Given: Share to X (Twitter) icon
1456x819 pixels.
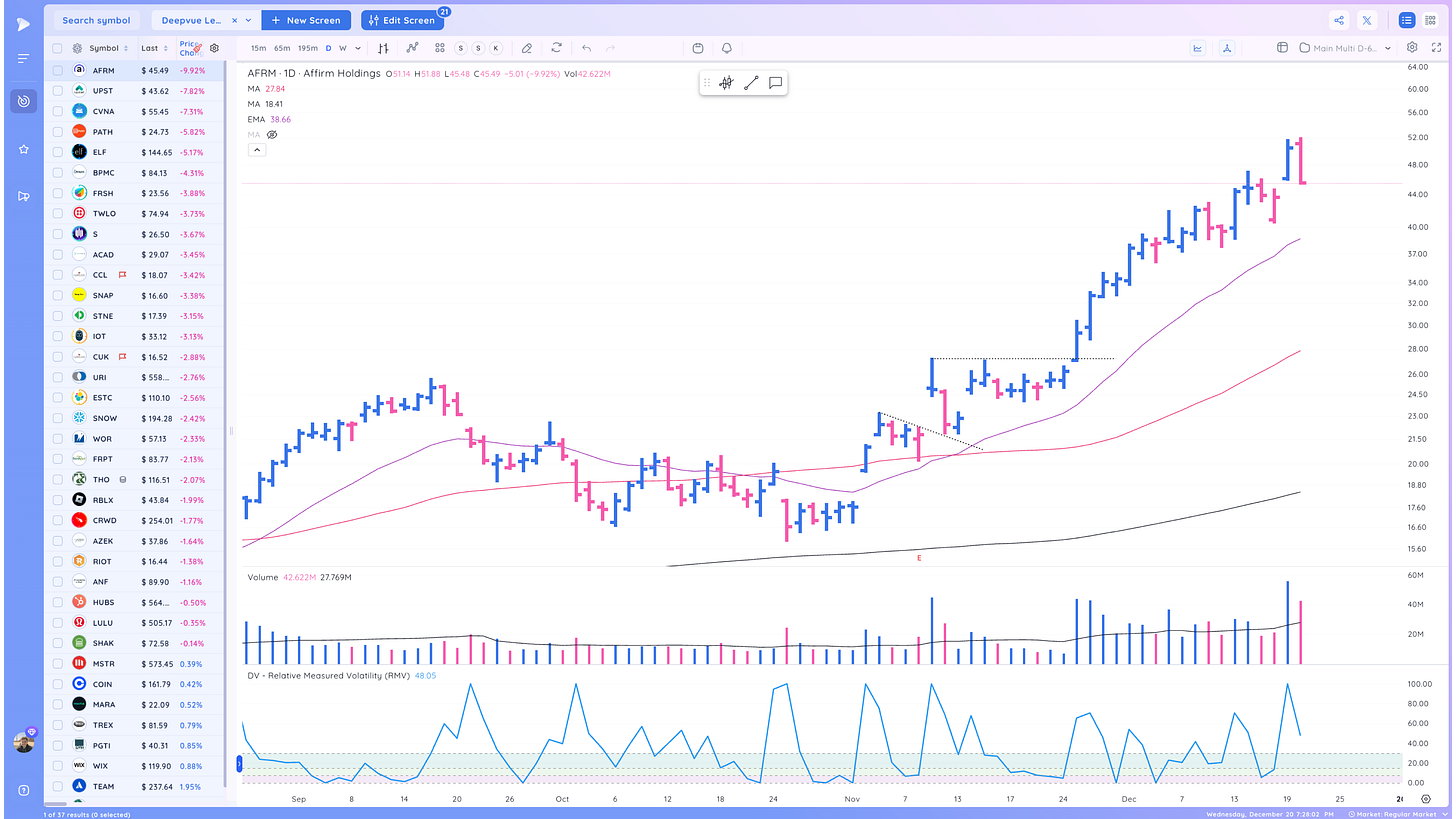Looking at the screenshot, I should pyautogui.click(x=1367, y=20).
